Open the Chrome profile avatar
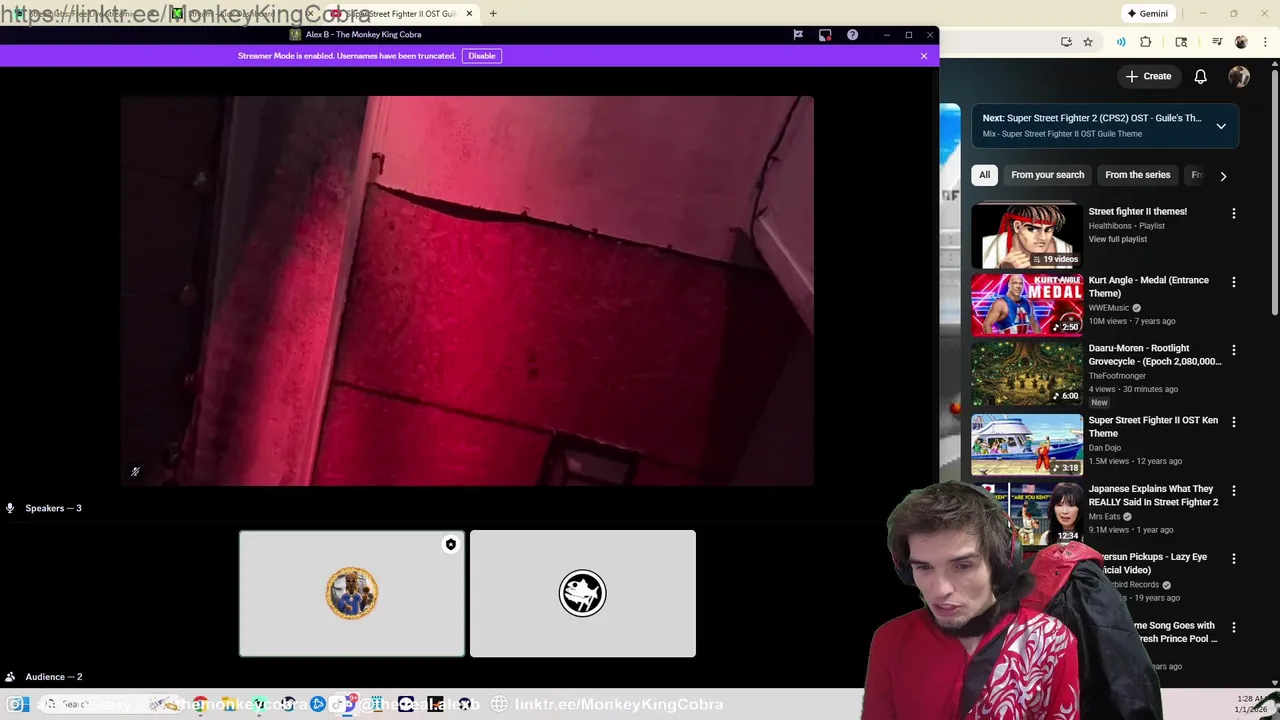 click(1241, 42)
